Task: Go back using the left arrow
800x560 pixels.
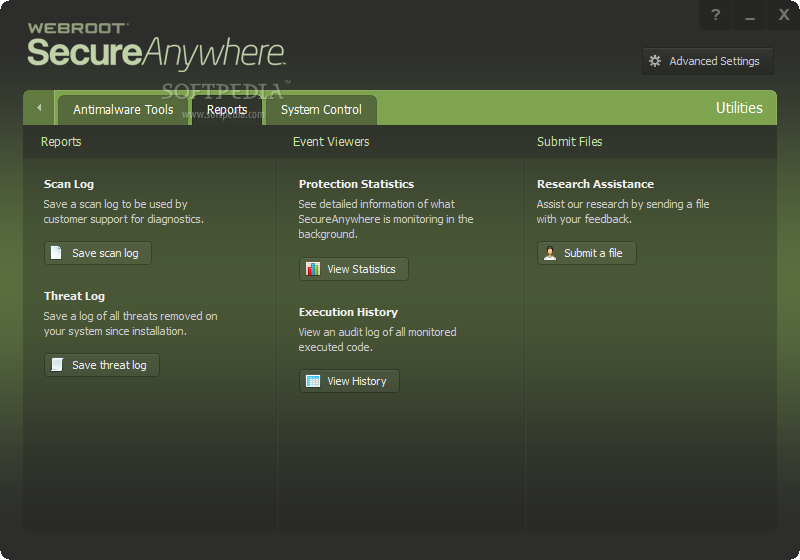Action: click(39, 108)
